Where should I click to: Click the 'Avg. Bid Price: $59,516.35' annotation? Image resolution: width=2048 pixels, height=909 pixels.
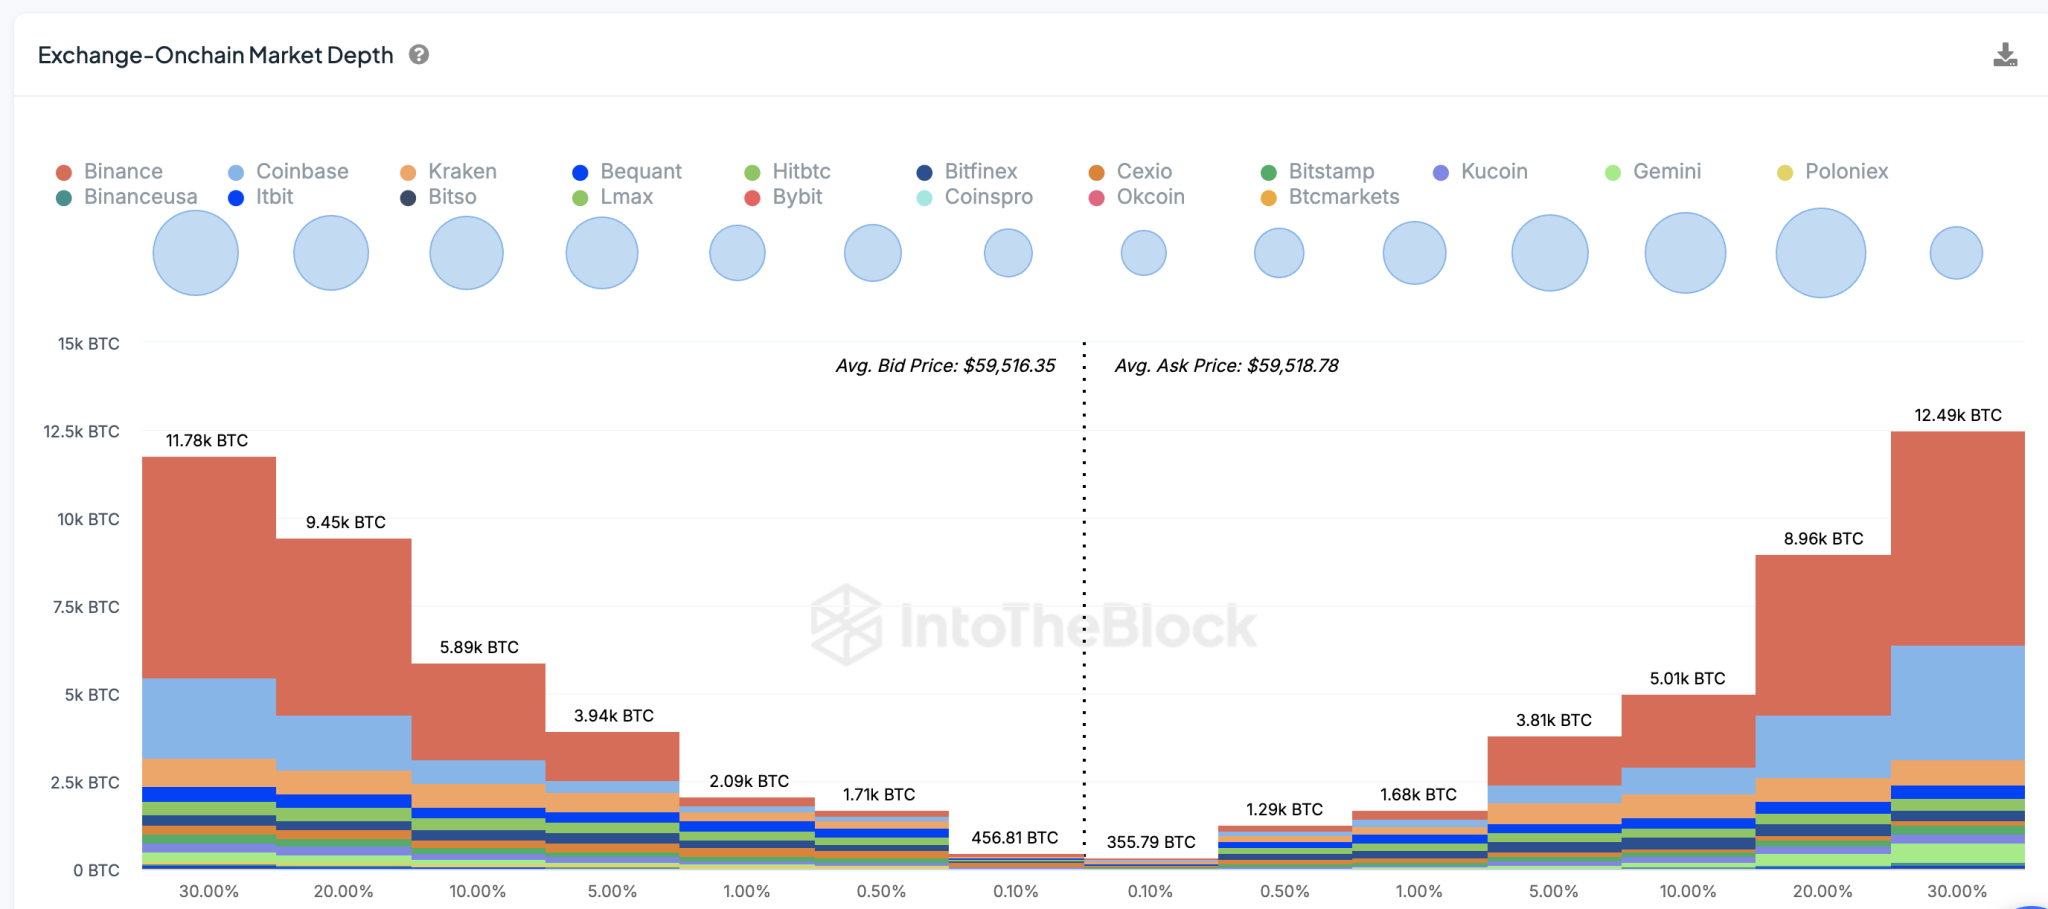(946, 366)
